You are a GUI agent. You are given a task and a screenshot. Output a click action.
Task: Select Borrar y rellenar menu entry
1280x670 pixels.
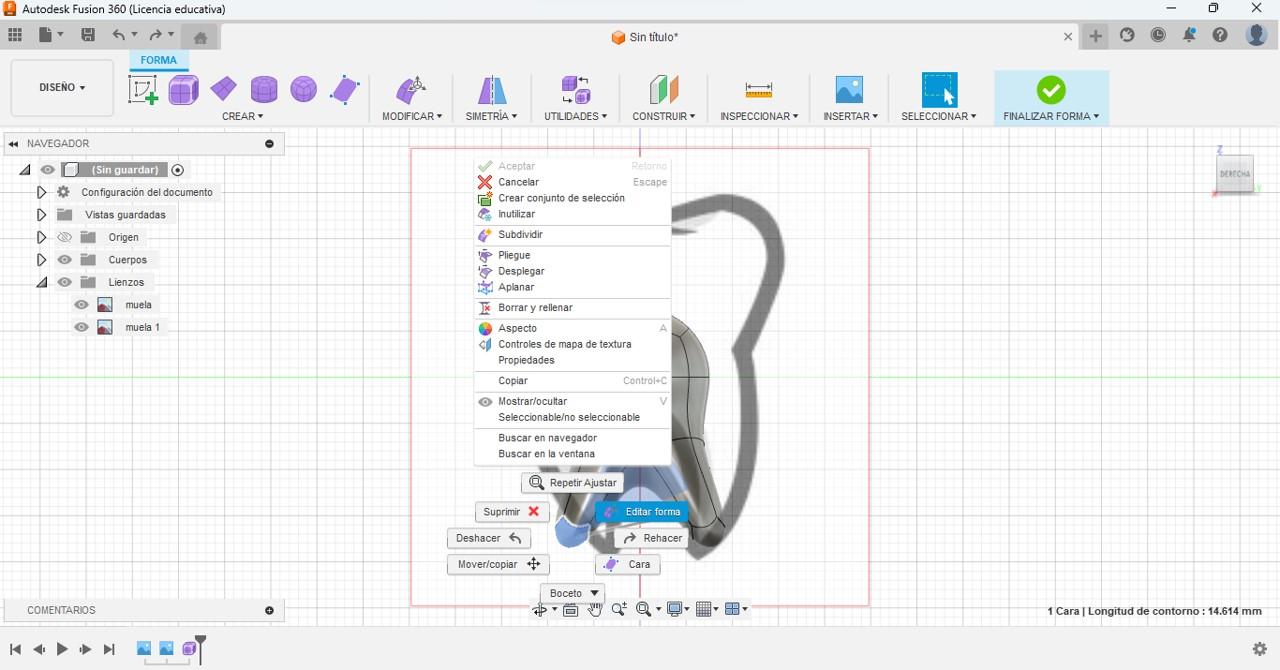click(x=572, y=308)
